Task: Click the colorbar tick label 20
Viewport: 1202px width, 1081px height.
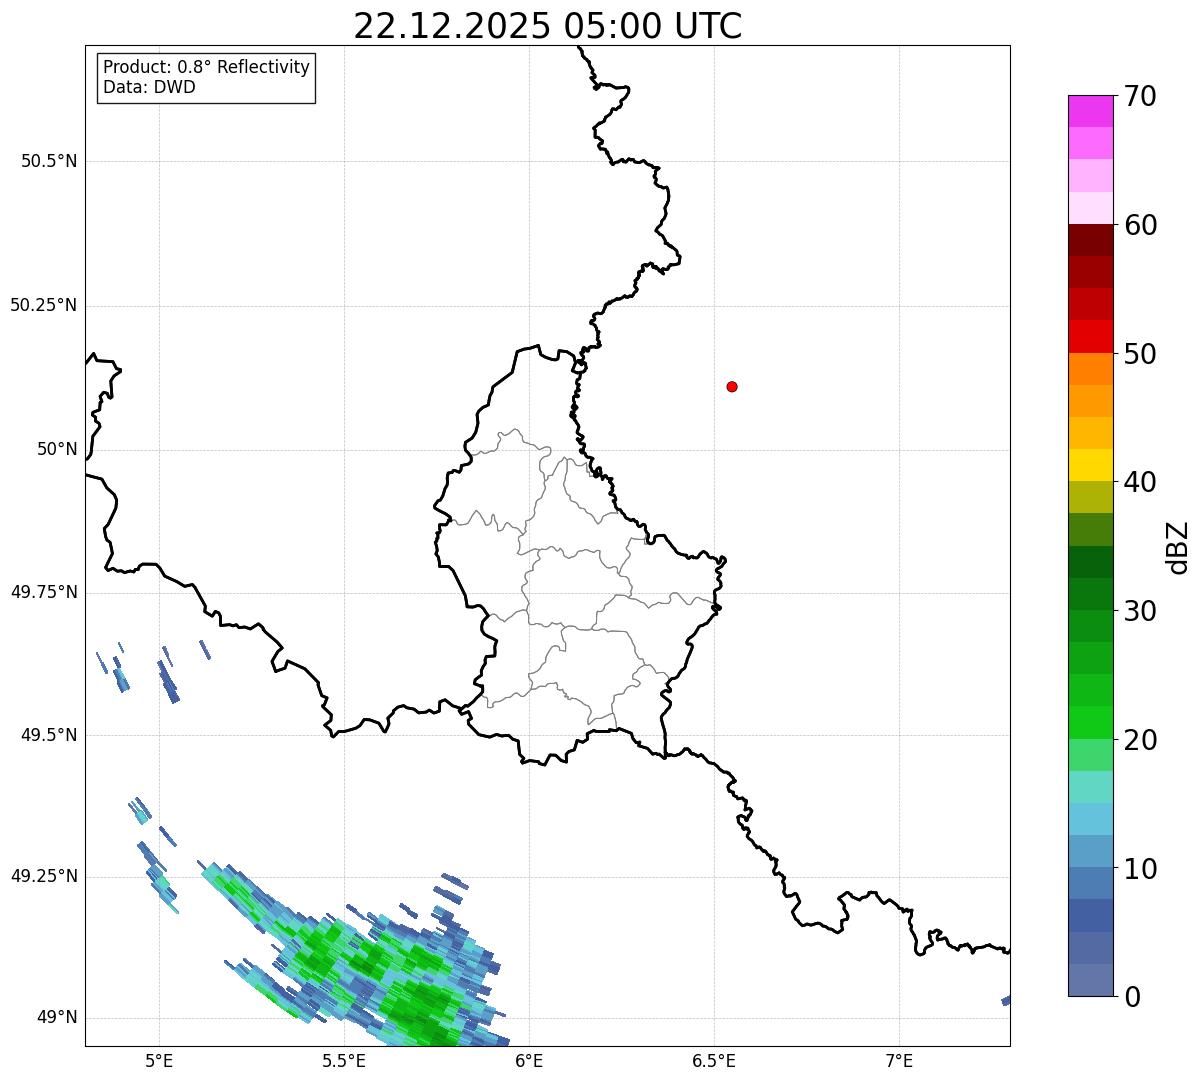Action: click(1140, 740)
